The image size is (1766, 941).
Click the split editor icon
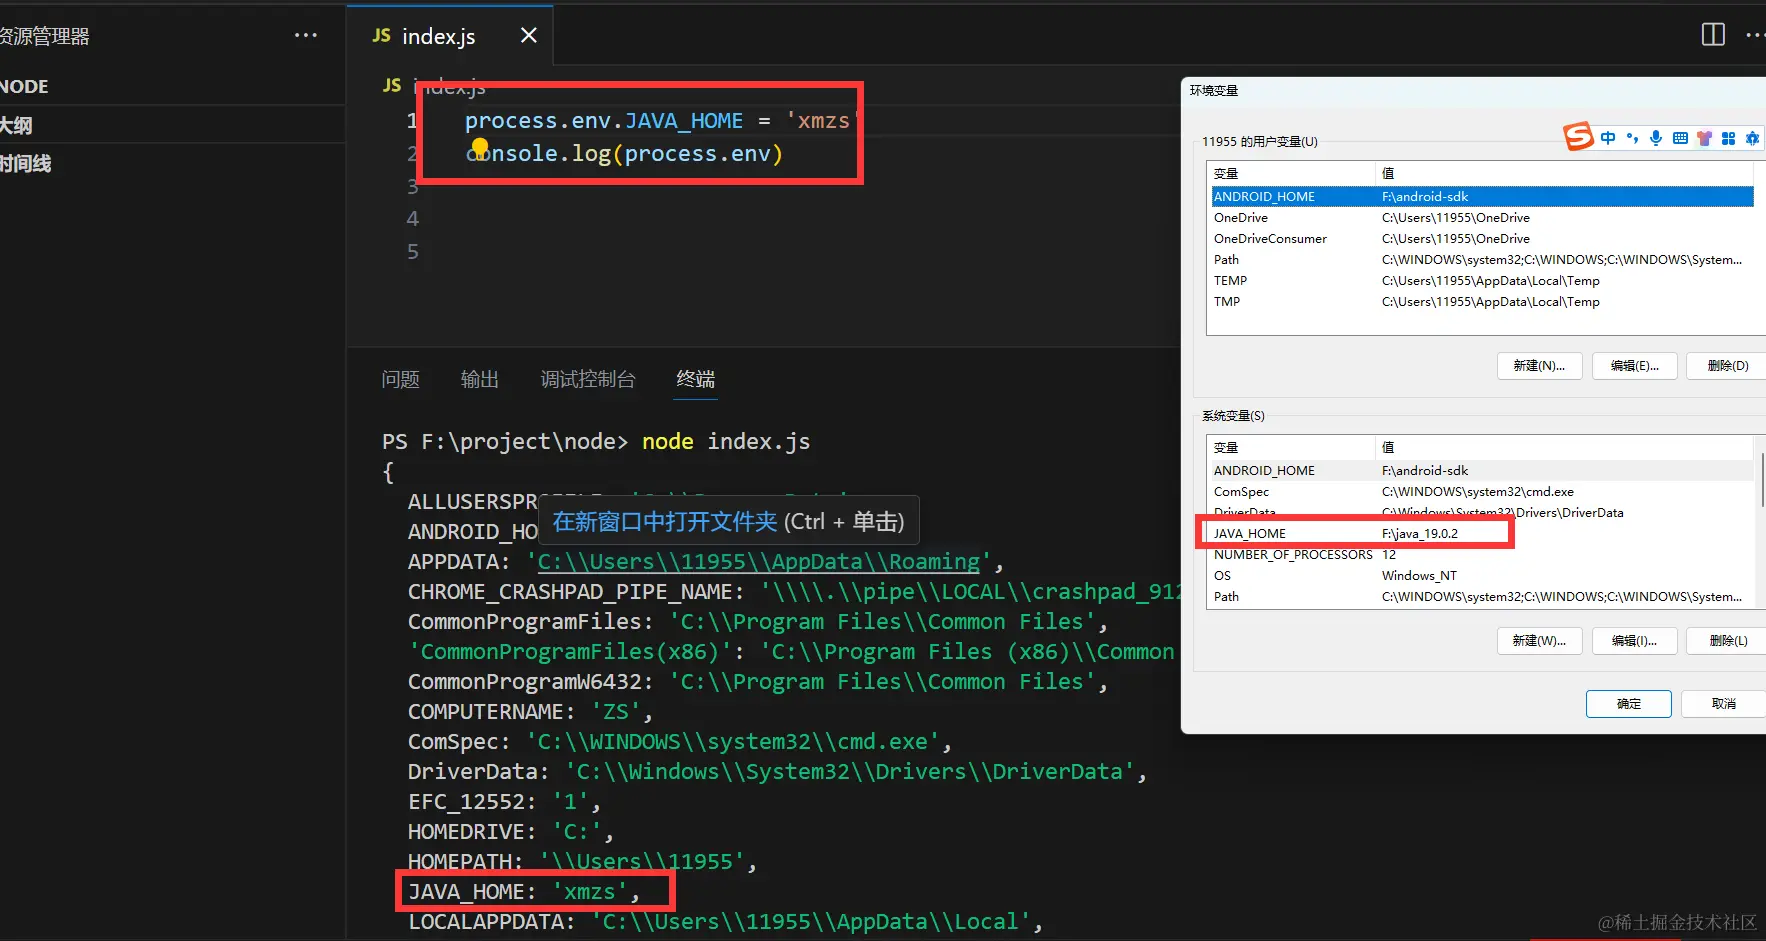pyautogui.click(x=1713, y=35)
